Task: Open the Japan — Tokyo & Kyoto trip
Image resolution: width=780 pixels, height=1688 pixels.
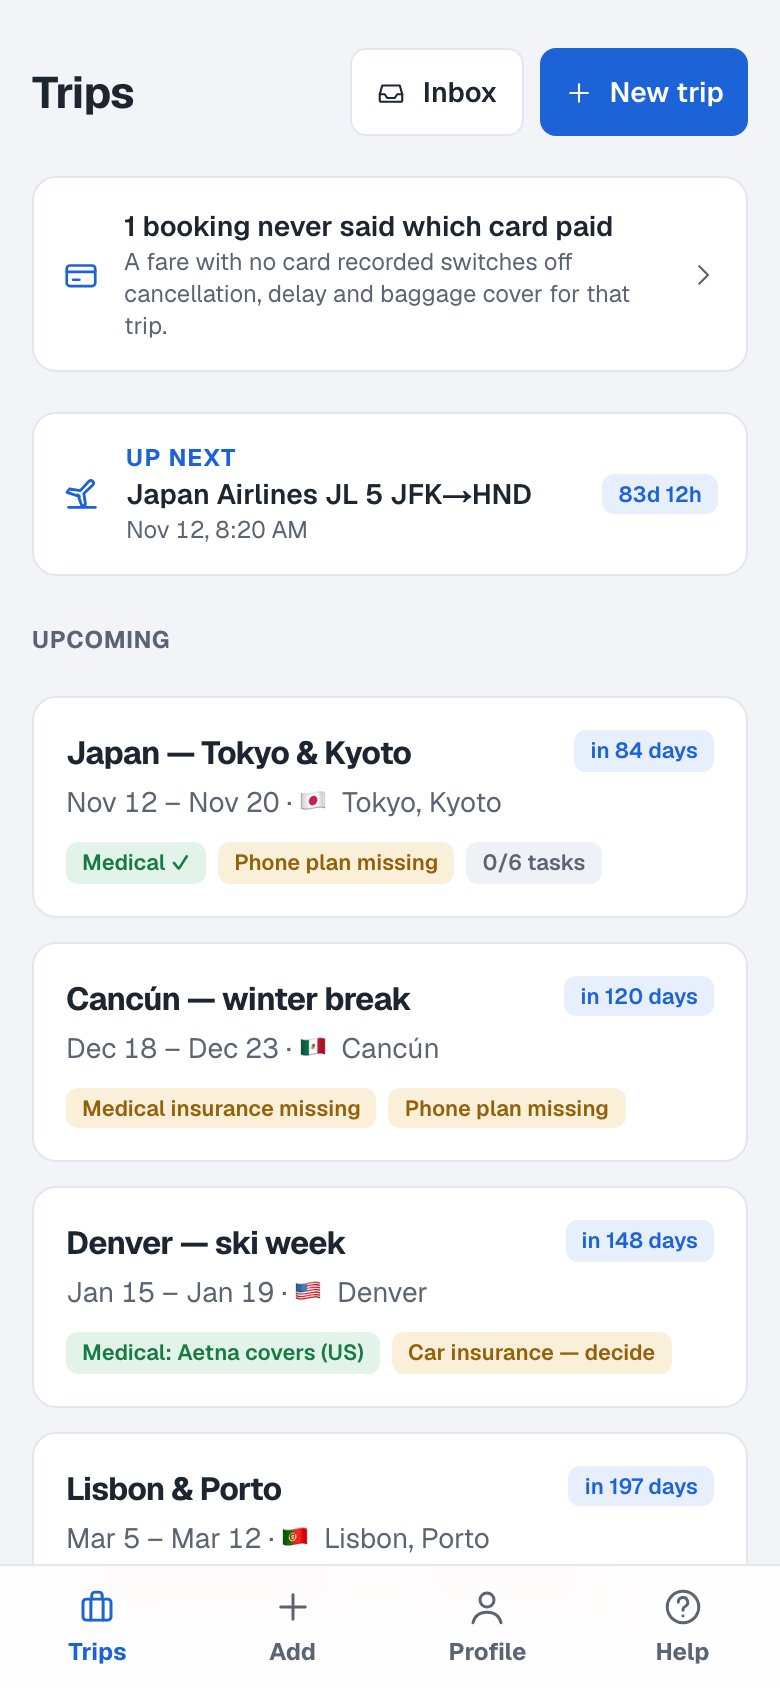Action: click(x=390, y=807)
